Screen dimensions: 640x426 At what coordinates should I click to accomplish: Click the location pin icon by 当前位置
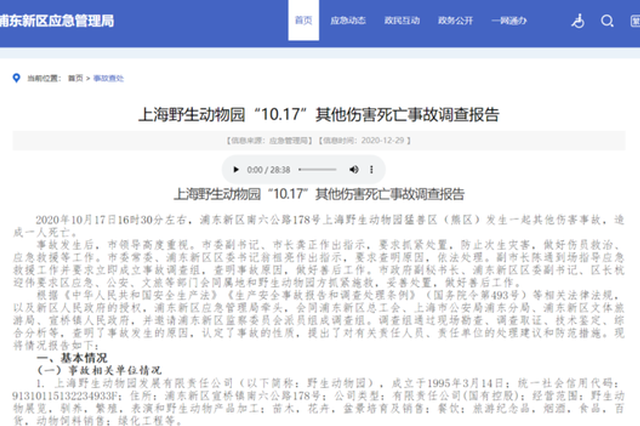click(16, 78)
